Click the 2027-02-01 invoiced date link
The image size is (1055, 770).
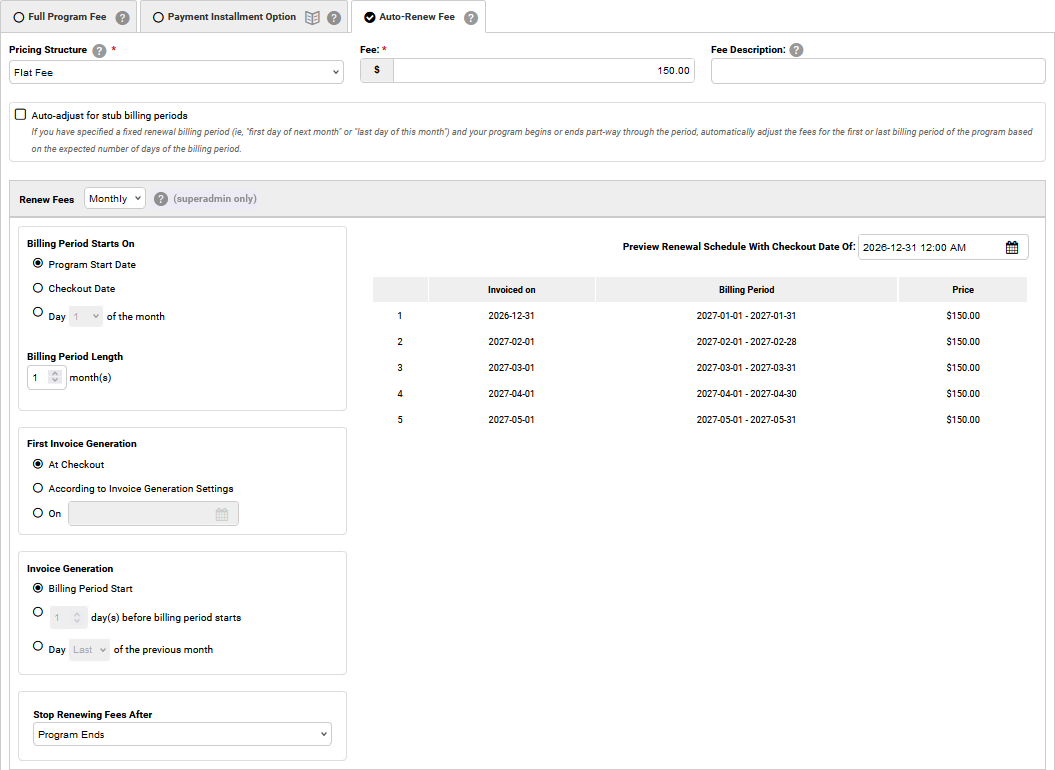click(511, 341)
